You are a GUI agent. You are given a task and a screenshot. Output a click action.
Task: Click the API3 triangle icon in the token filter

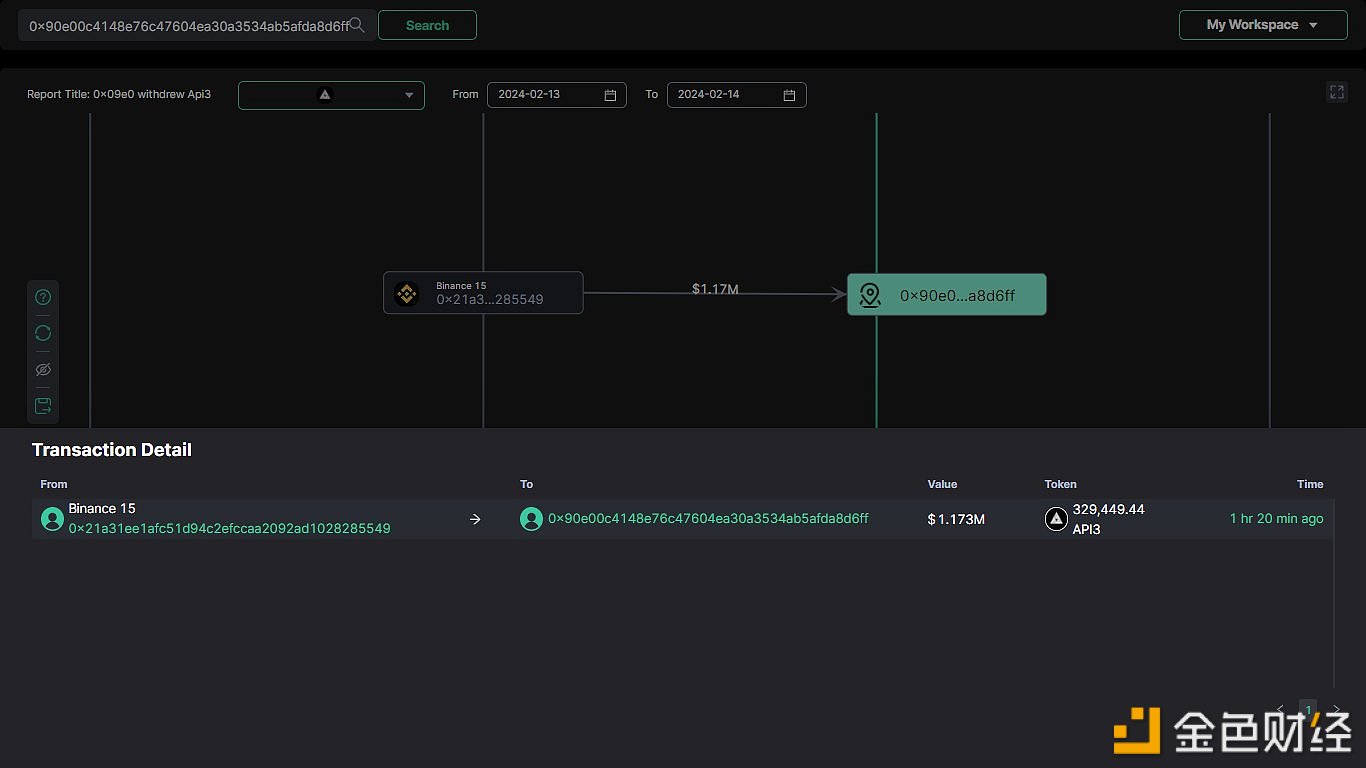(324, 95)
